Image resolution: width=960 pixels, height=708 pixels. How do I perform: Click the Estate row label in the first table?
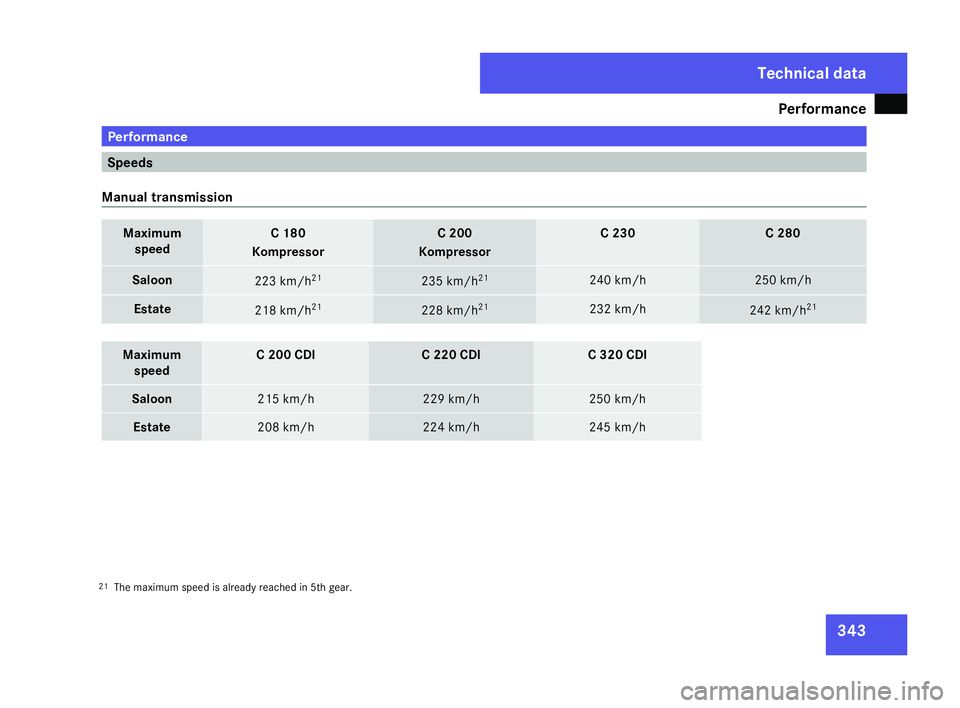(x=152, y=309)
